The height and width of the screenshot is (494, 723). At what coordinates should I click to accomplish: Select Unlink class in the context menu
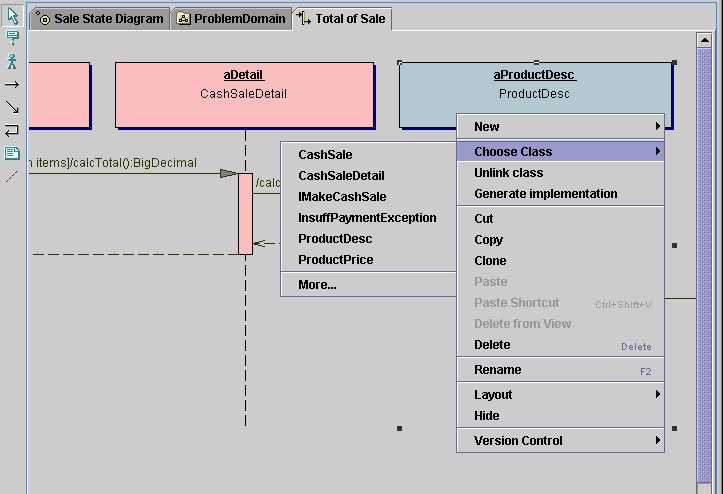[x=508, y=173]
